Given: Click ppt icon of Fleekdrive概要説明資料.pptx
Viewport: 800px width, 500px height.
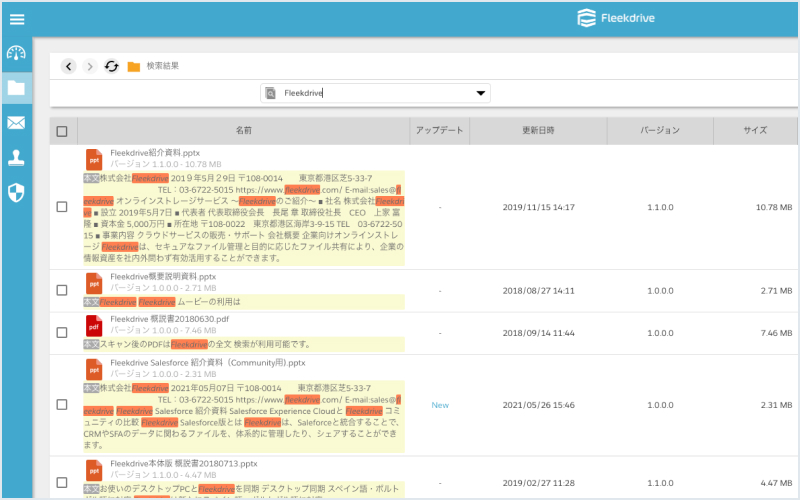Looking at the screenshot, I should (x=94, y=283).
